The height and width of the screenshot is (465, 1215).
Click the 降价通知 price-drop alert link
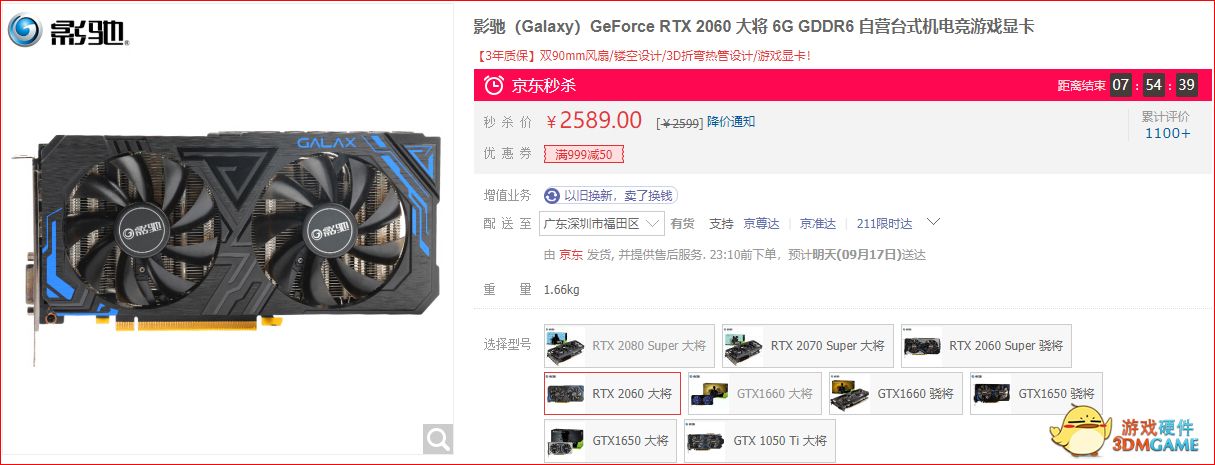click(731, 121)
